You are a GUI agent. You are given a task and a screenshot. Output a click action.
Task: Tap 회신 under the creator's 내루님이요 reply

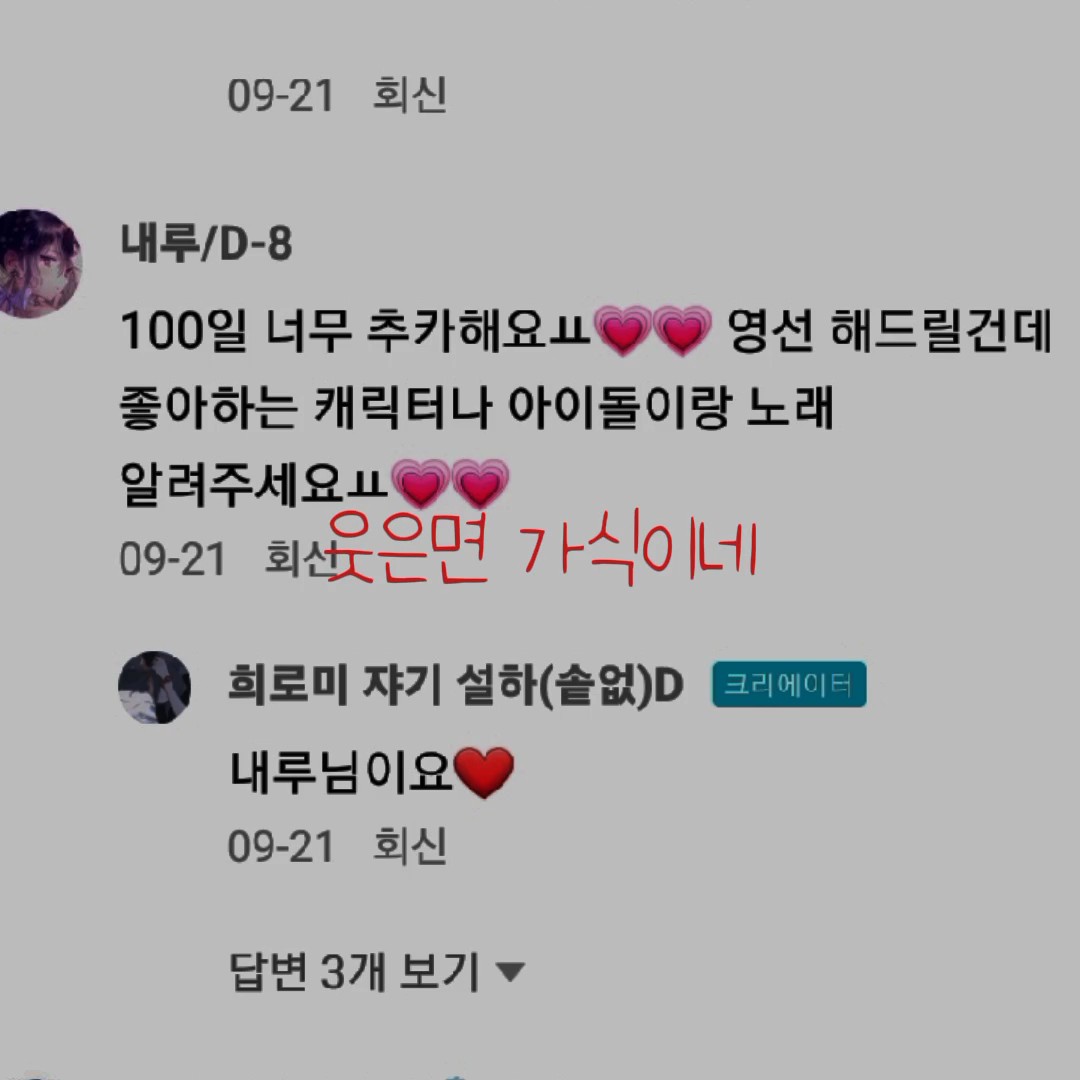(410, 845)
